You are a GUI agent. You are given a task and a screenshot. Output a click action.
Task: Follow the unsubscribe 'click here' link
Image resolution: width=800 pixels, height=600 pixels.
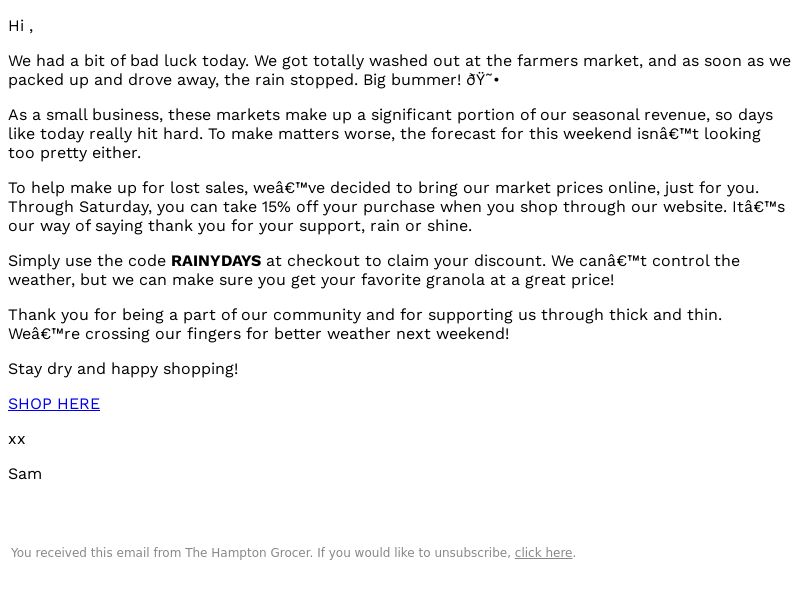(x=543, y=553)
